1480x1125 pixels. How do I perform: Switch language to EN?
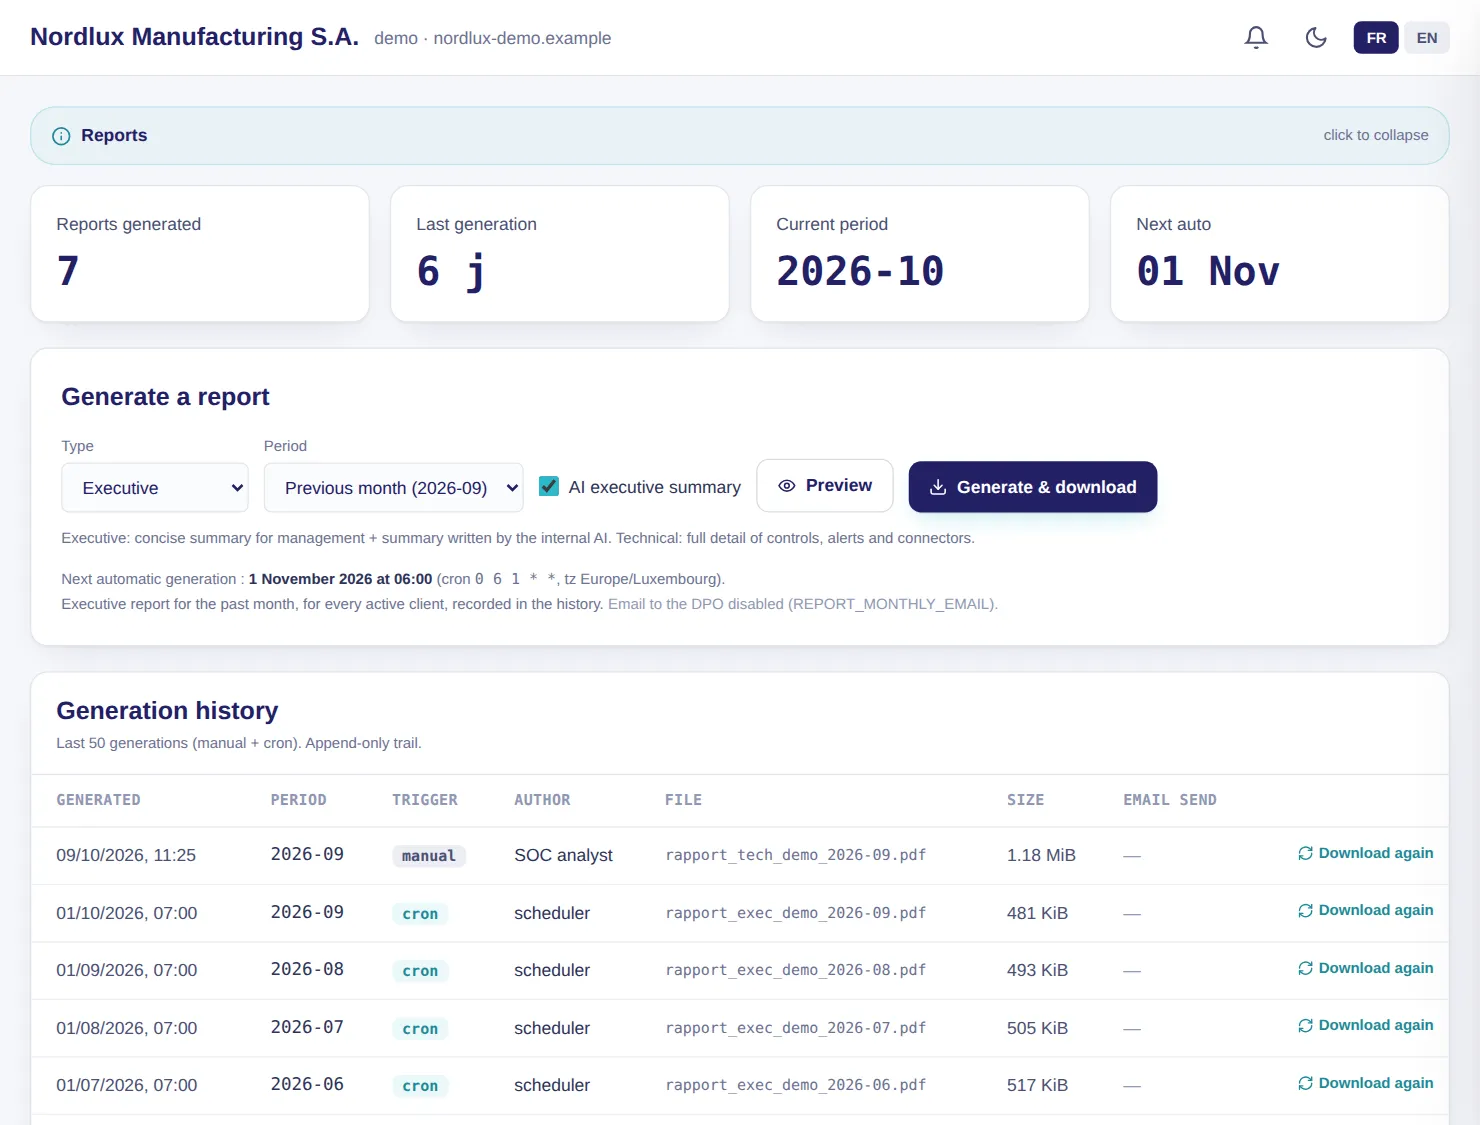coord(1427,38)
